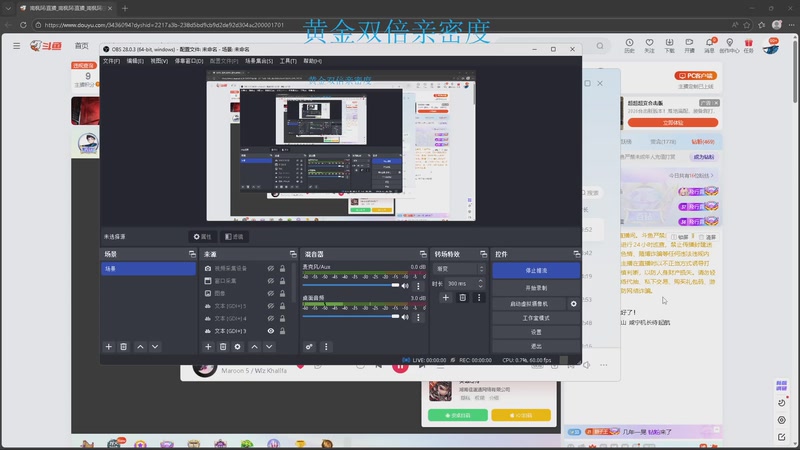Show the 文本 (GDI+) 5 source via eye icon

271,306
